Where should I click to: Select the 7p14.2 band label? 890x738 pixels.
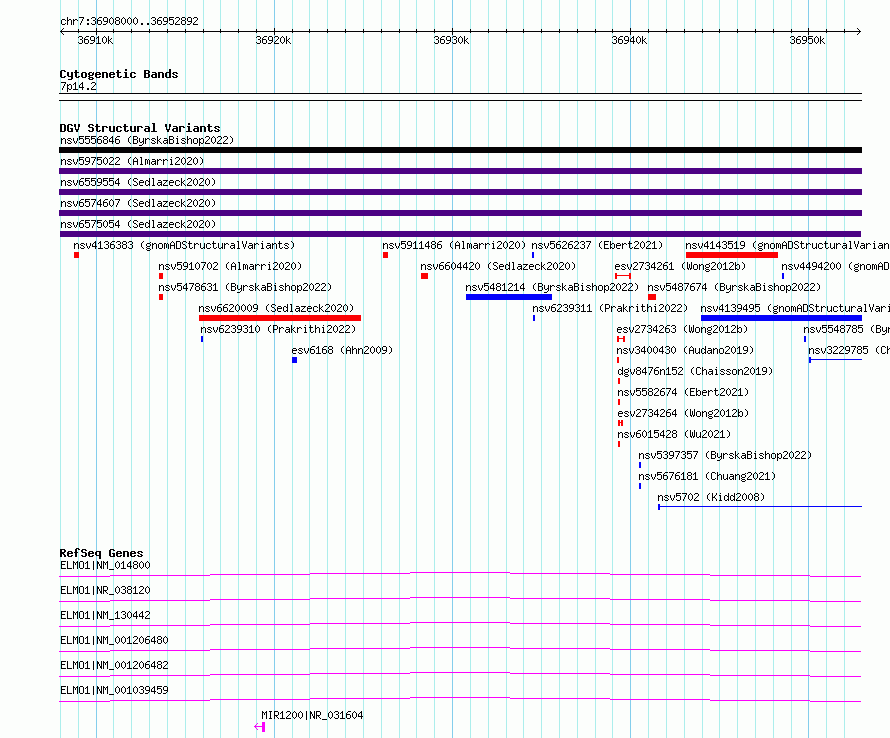click(78, 86)
